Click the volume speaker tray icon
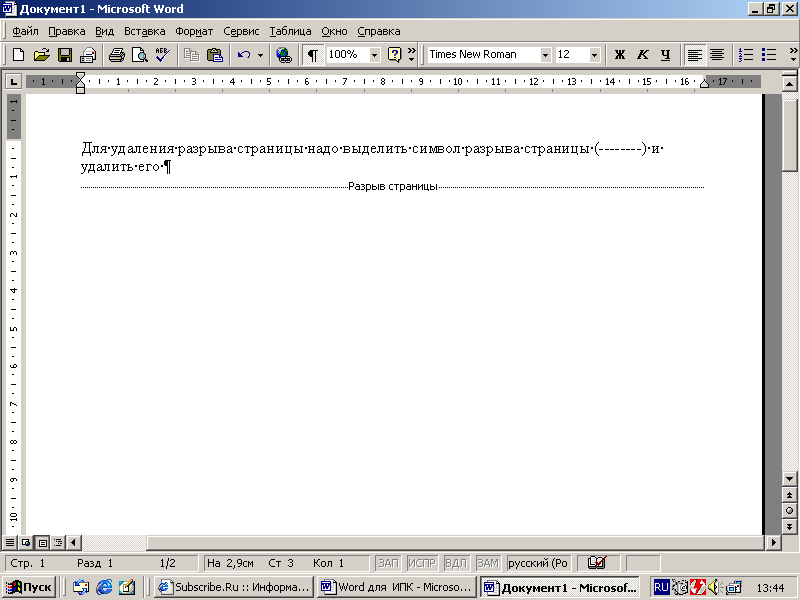The height and width of the screenshot is (600, 800). 713,587
